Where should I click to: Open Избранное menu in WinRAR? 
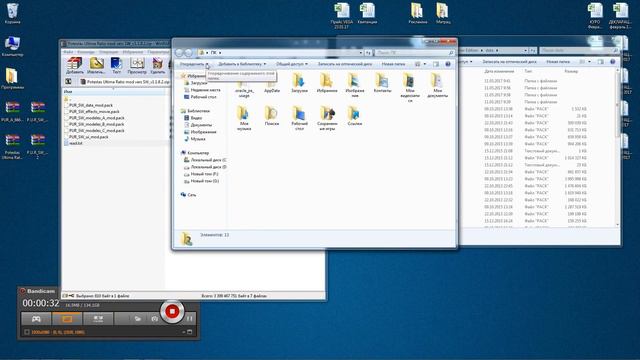pyautogui.click(x=133, y=52)
